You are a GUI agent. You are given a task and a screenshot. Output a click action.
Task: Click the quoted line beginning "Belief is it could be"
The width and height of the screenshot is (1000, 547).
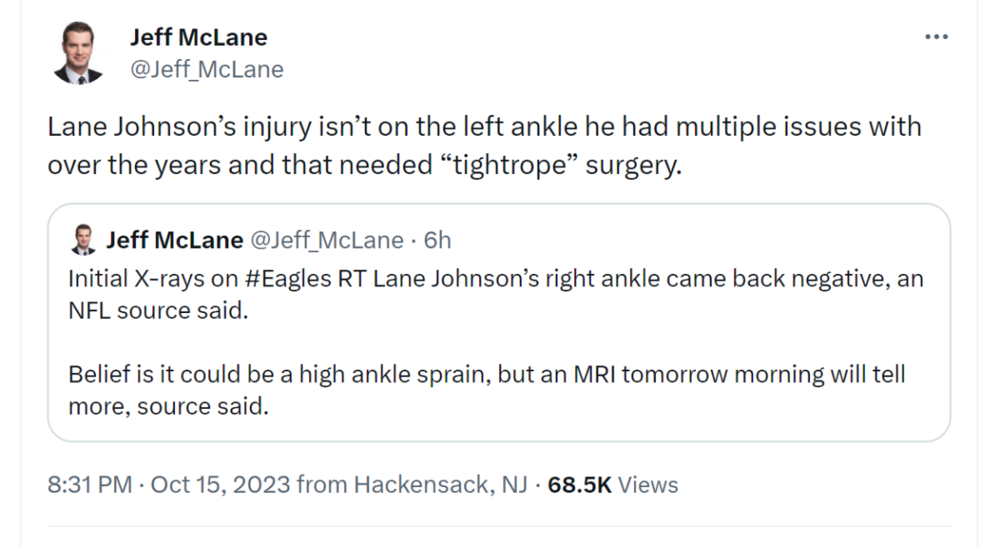[x=486, y=375]
